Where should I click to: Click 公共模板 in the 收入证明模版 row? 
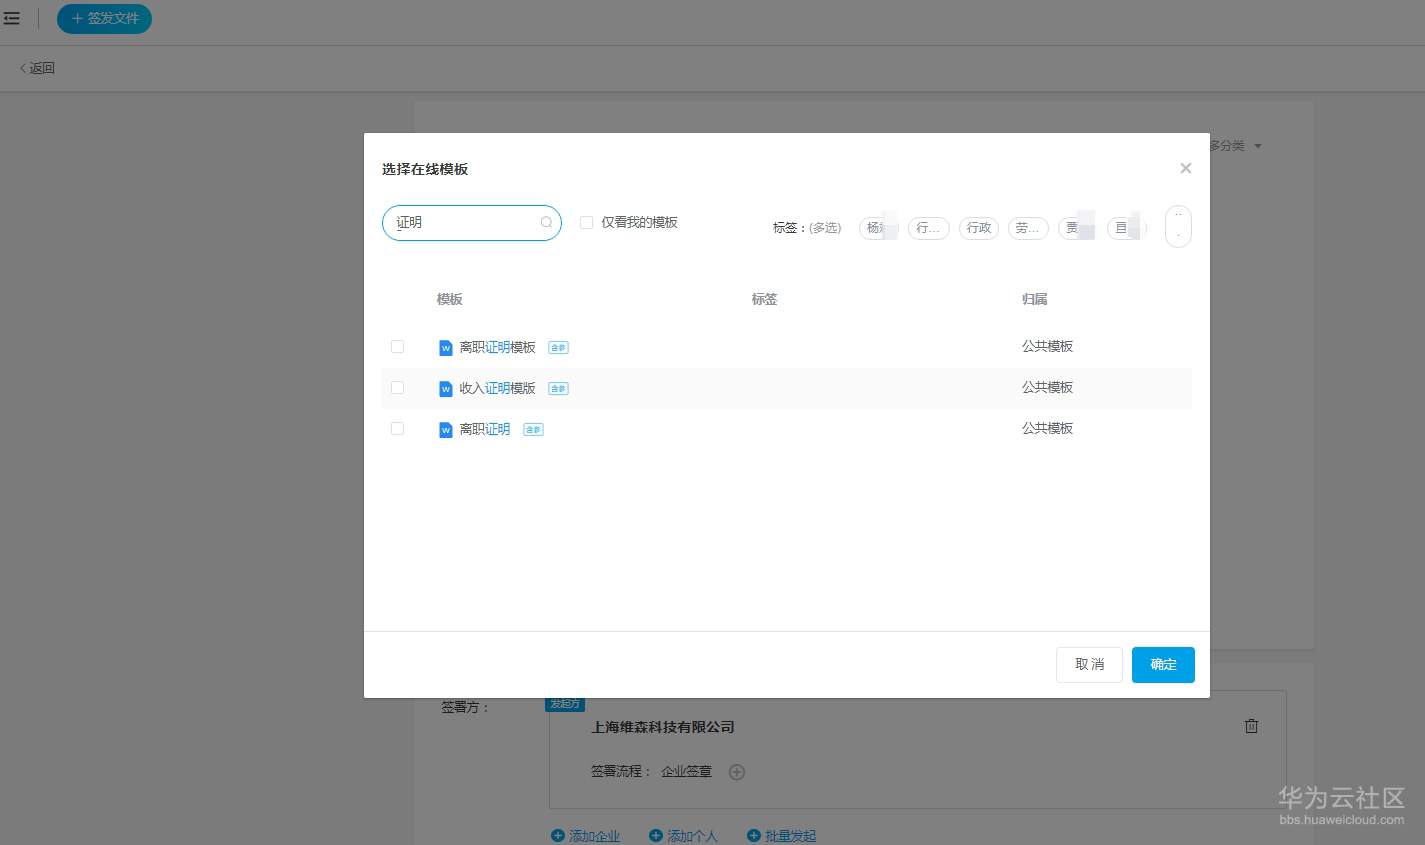point(1047,388)
